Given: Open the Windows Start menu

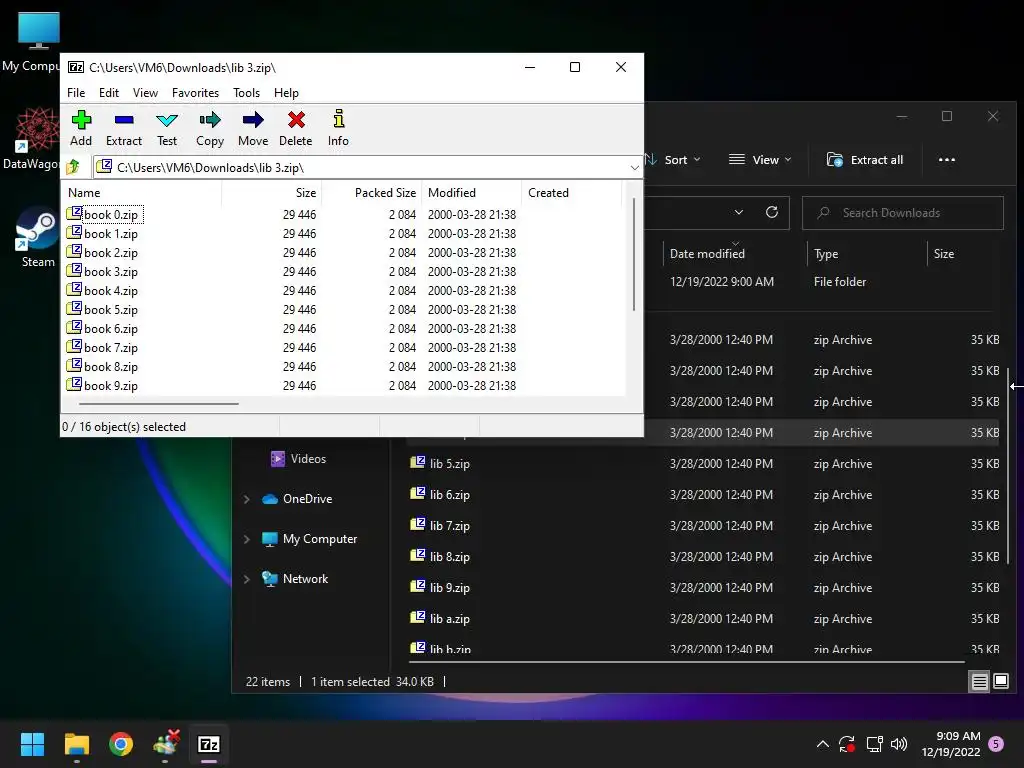Looking at the screenshot, I should (32, 744).
